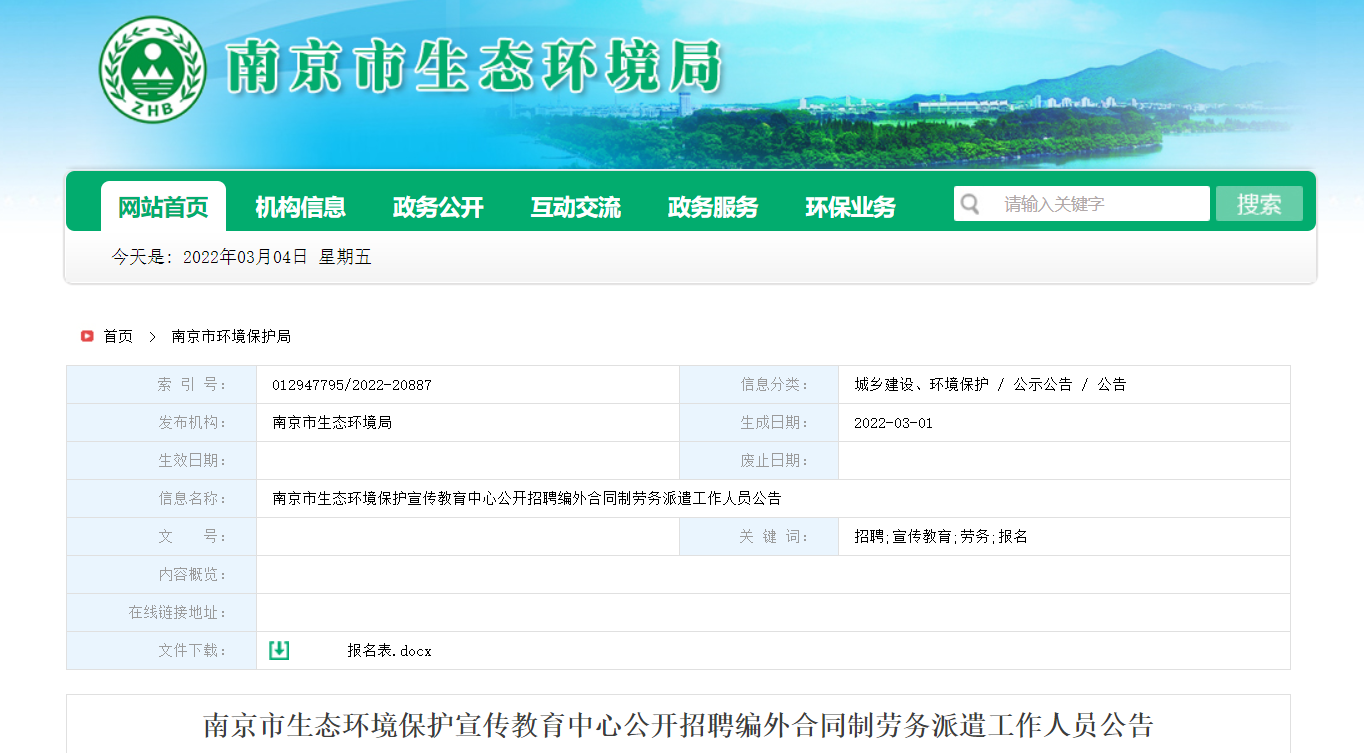This screenshot has height=753, width=1364.
Task: Select 政务服务 in the navigation bar
Action: point(713,207)
